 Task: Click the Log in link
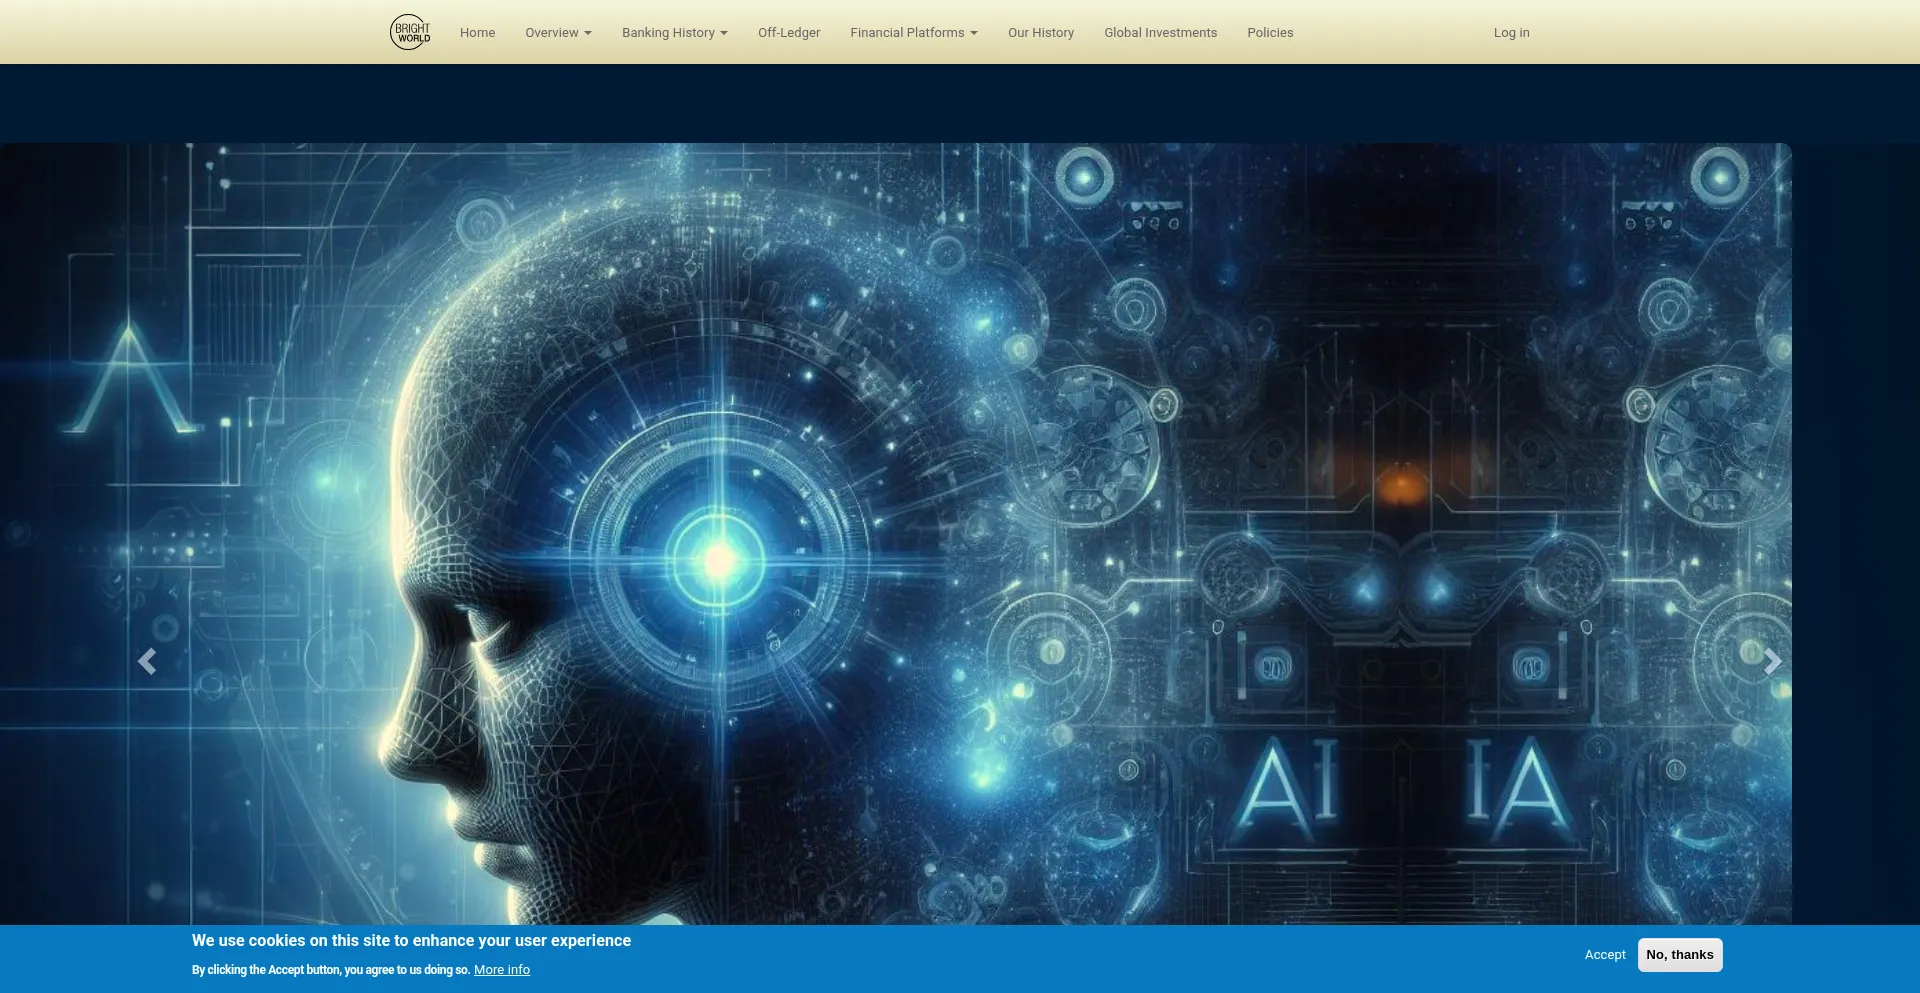tap(1511, 33)
